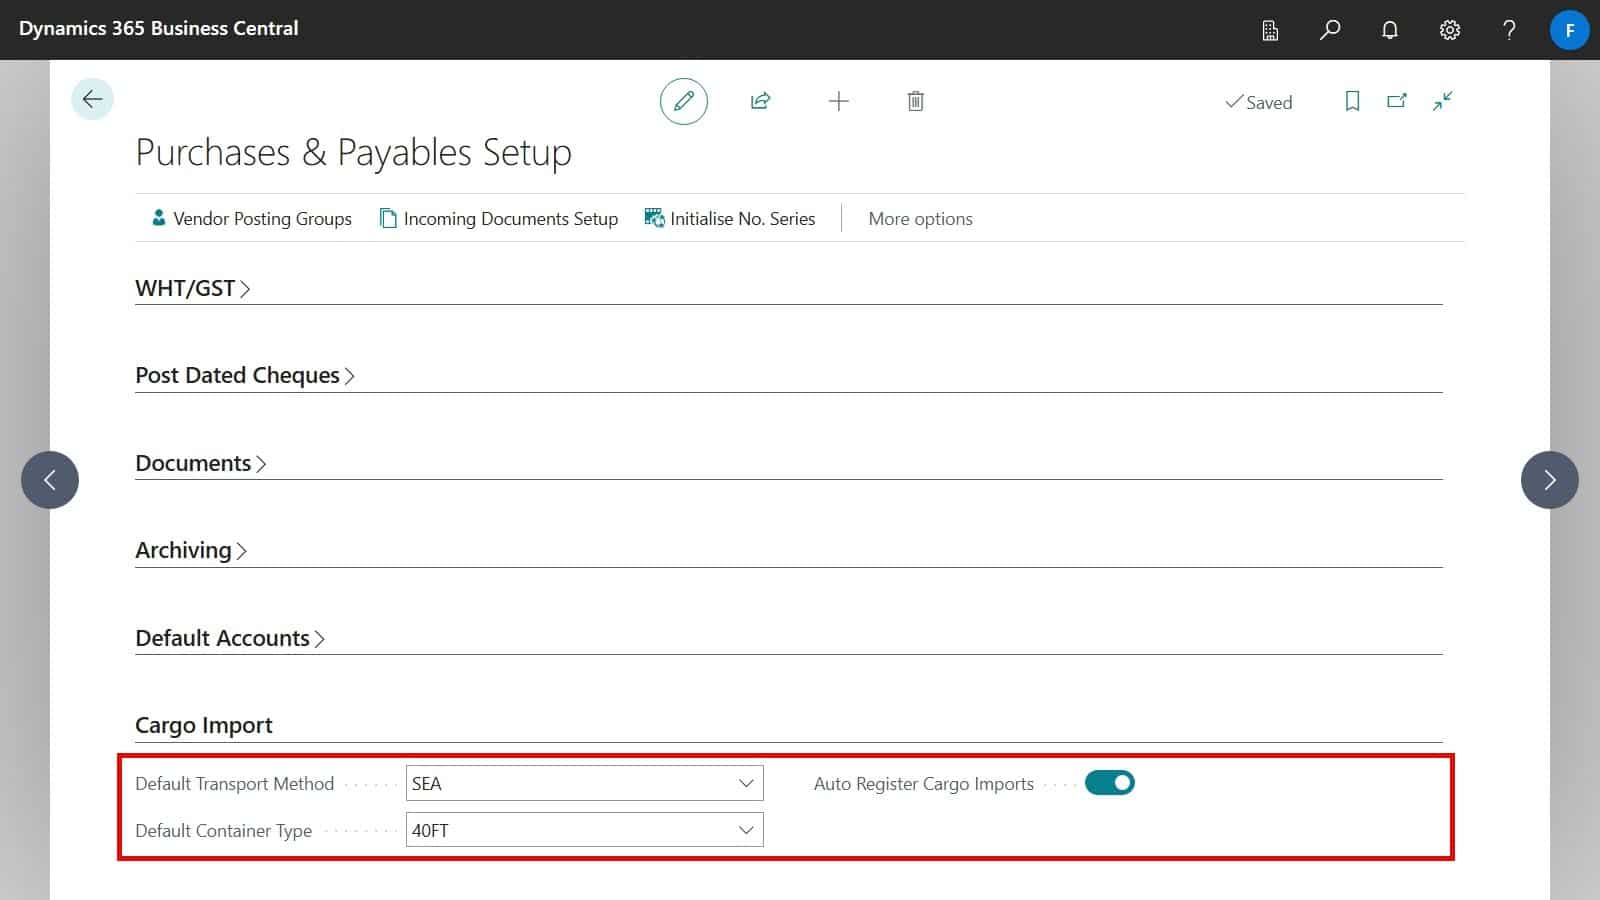The image size is (1600, 900).
Task: Expand the Post Dated Cheques section
Action: 244,376
